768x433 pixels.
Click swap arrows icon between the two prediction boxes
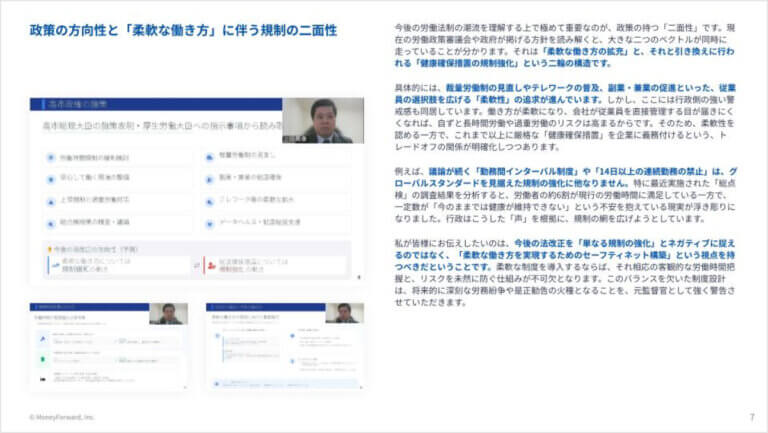tap(196, 265)
